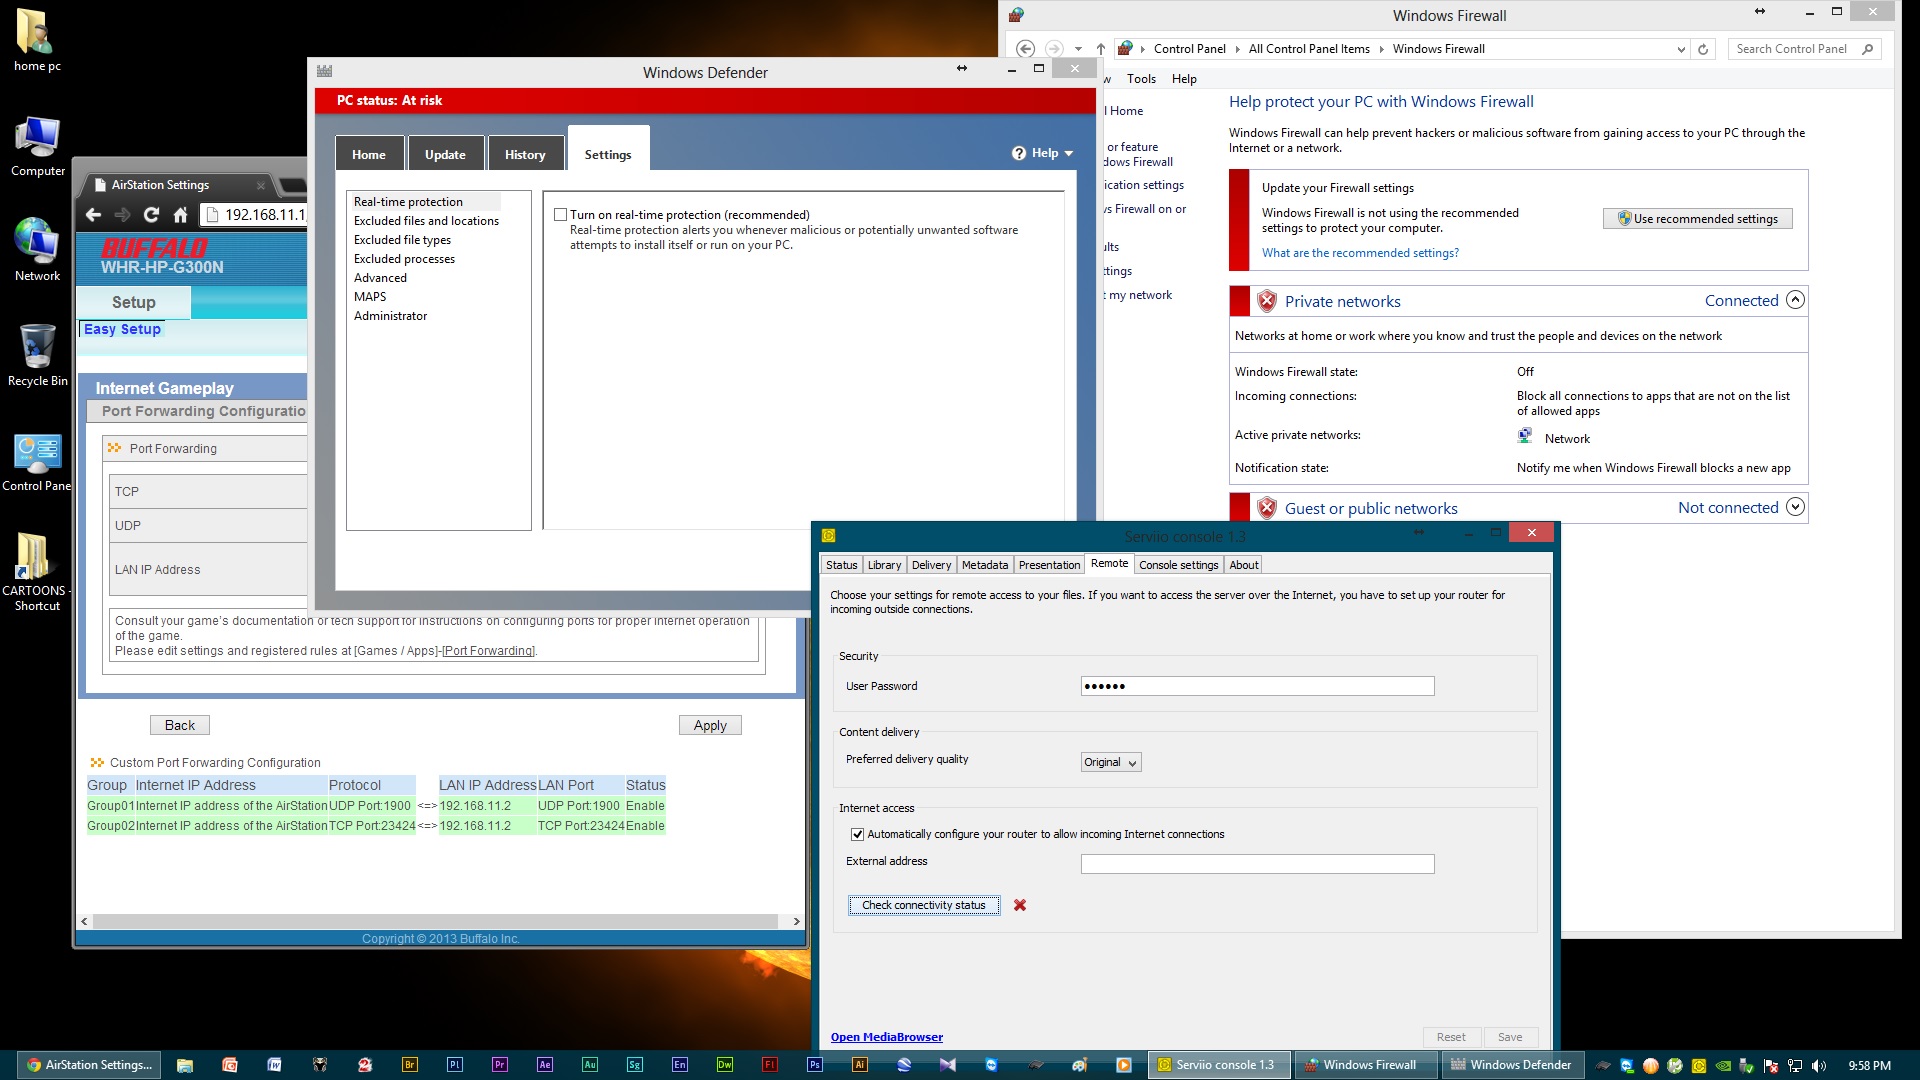Open the Defender Help dropdown menu

pyautogui.click(x=1042, y=153)
